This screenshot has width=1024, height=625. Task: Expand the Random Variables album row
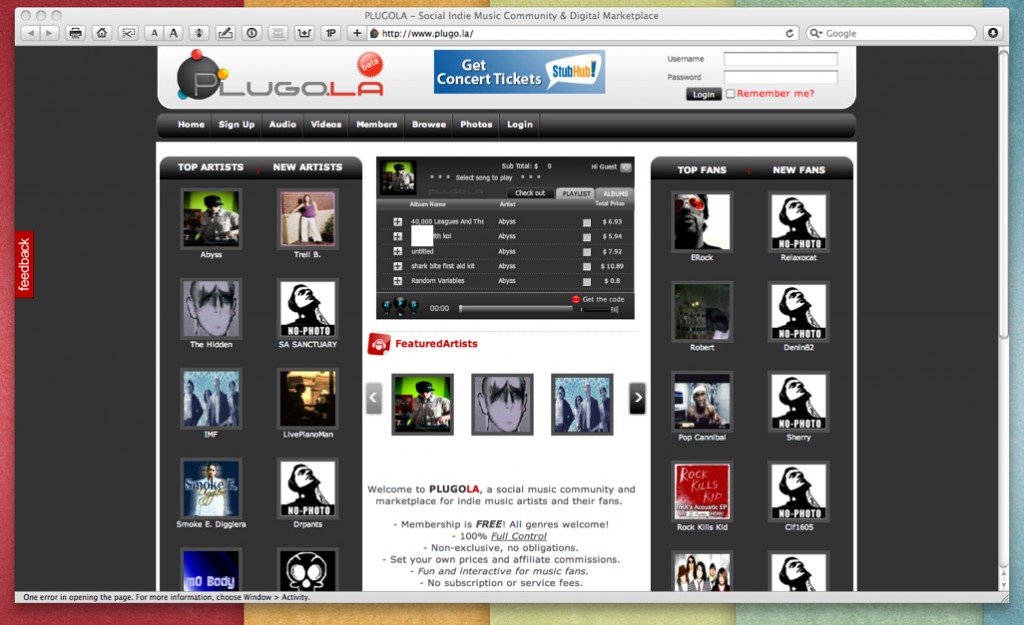point(397,281)
